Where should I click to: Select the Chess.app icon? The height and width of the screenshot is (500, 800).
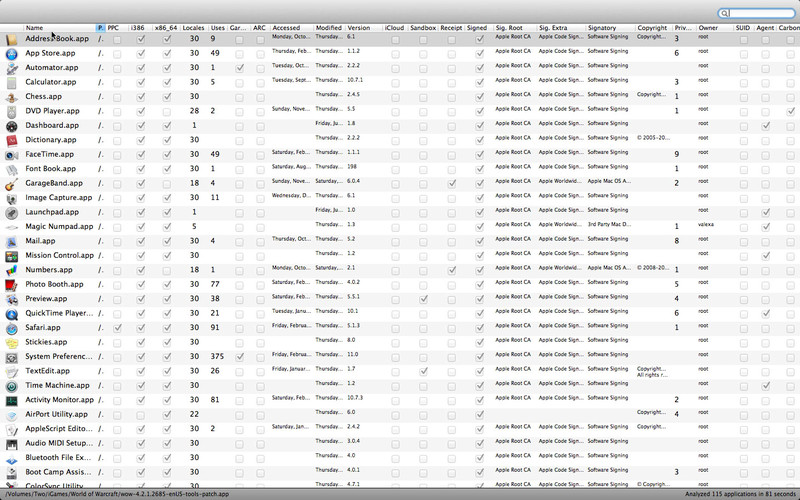(x=11, y=97)
